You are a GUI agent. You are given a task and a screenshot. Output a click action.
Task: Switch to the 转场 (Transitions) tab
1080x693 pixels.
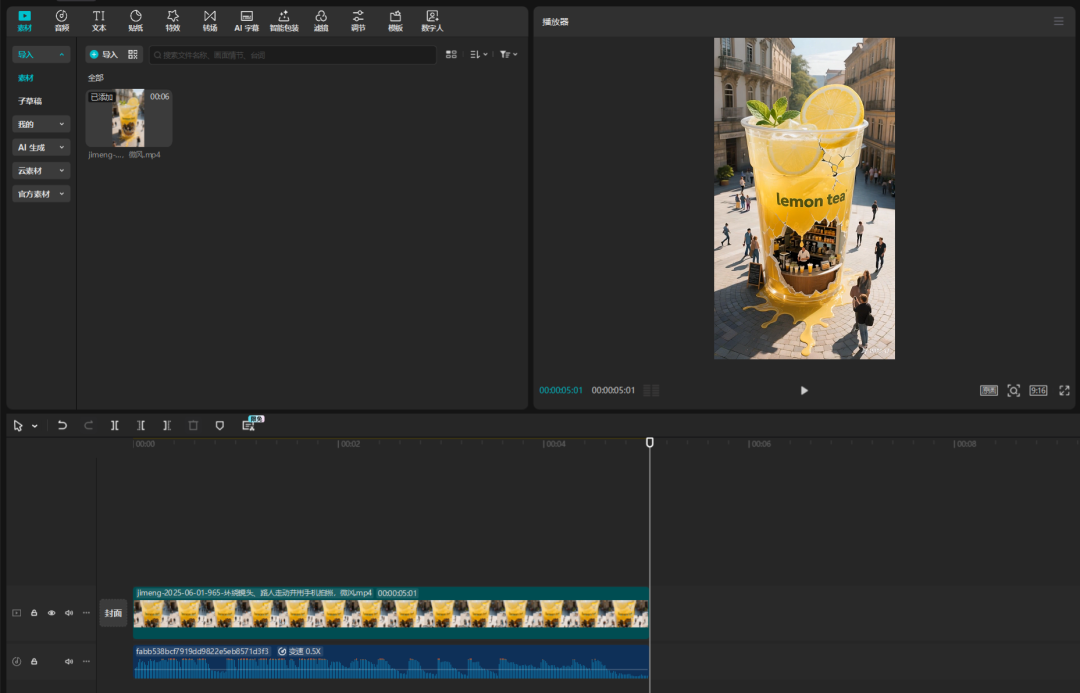[x=210, y=21]
